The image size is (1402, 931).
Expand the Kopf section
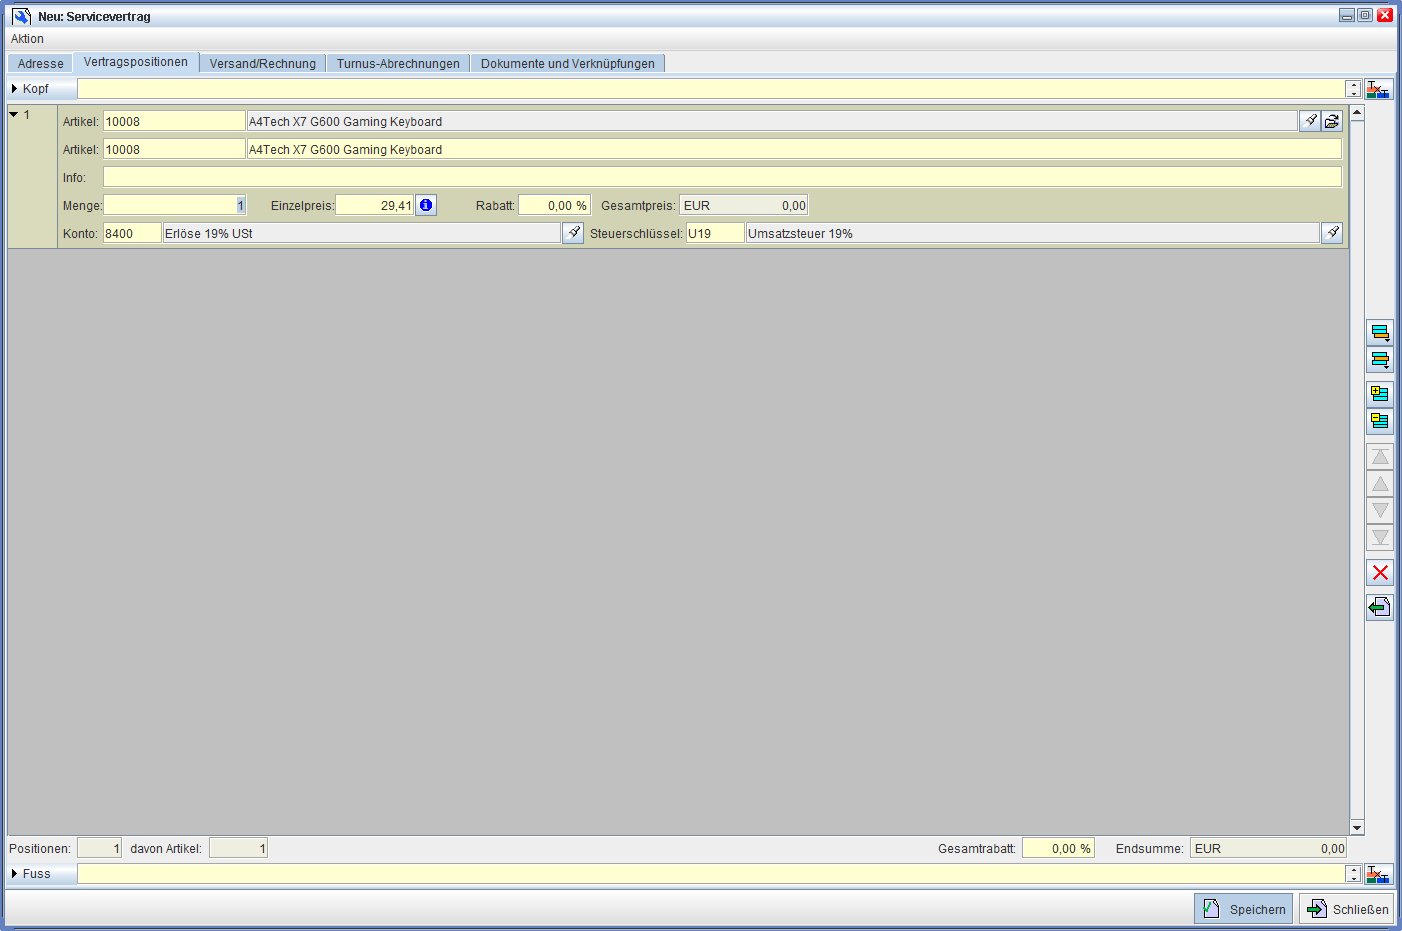[x=15, y=89]
